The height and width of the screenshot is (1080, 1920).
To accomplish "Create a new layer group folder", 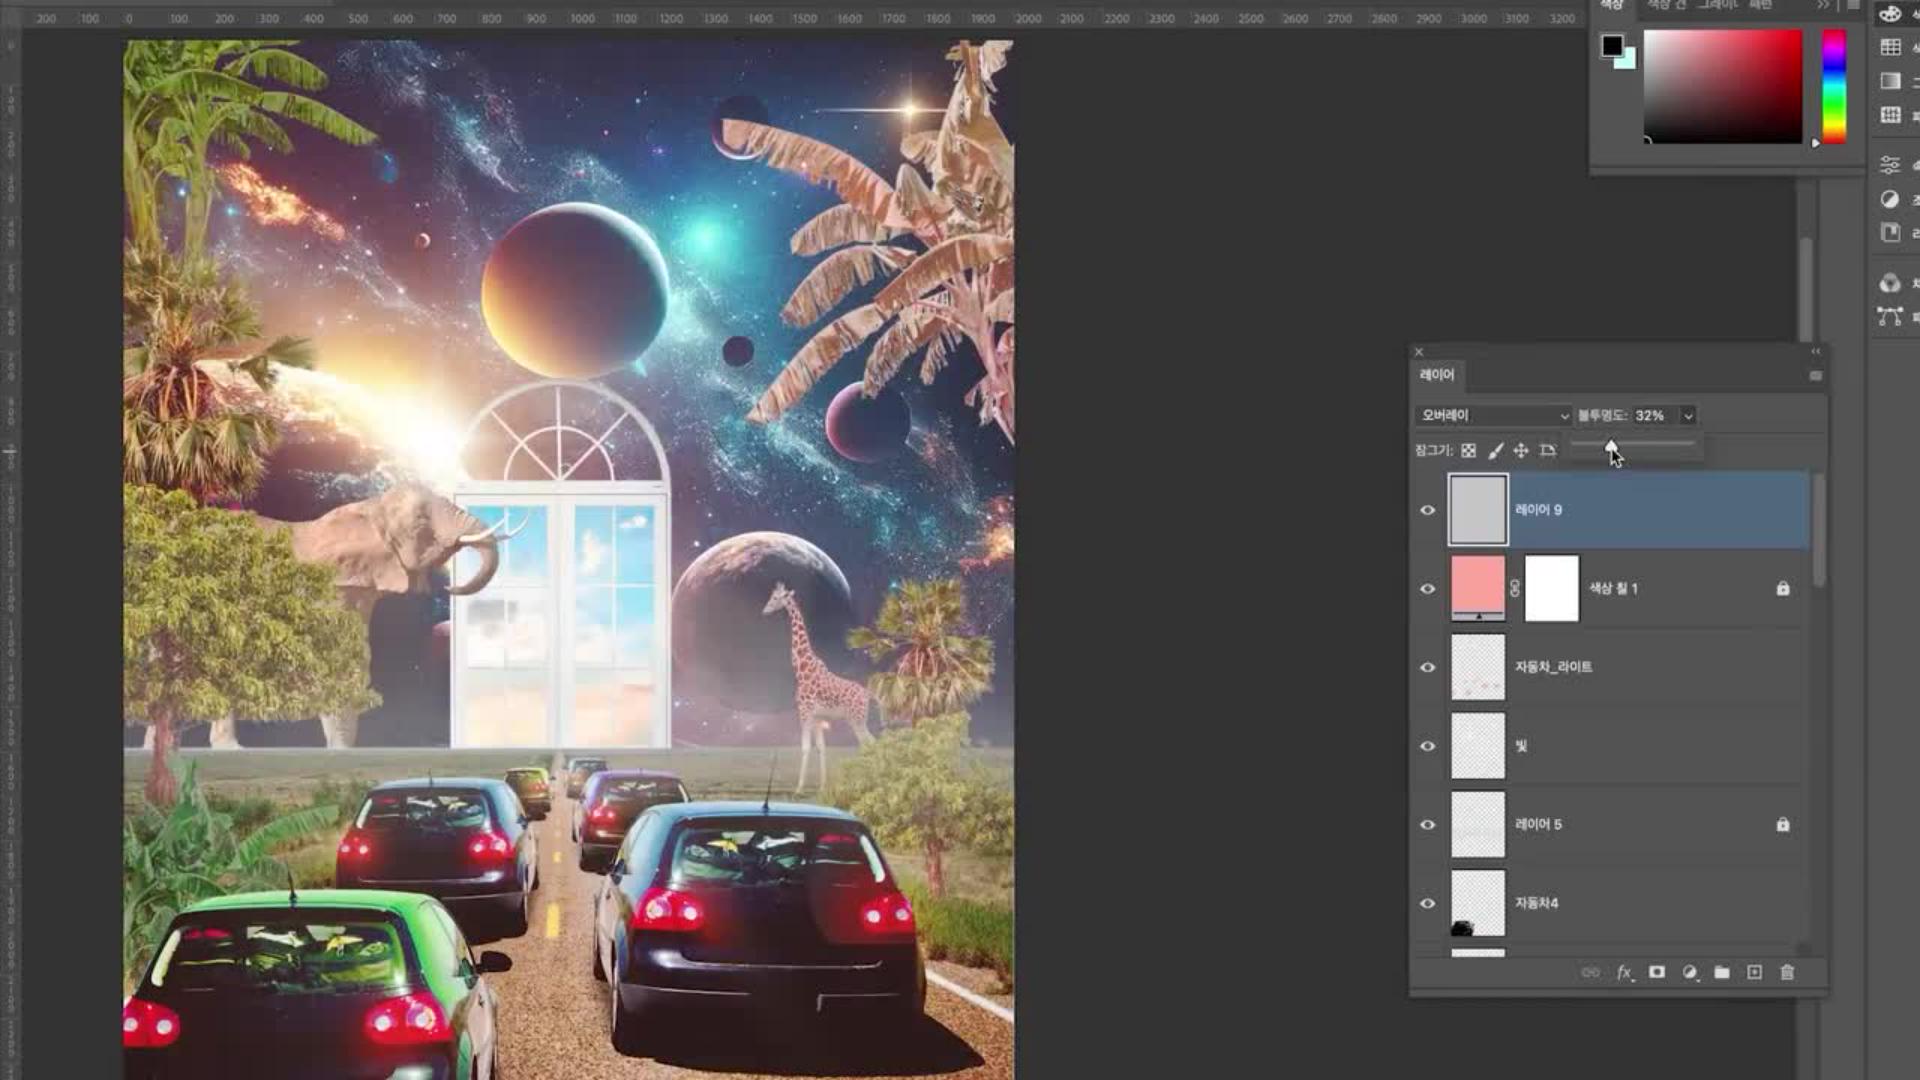I will point(1721,972).
